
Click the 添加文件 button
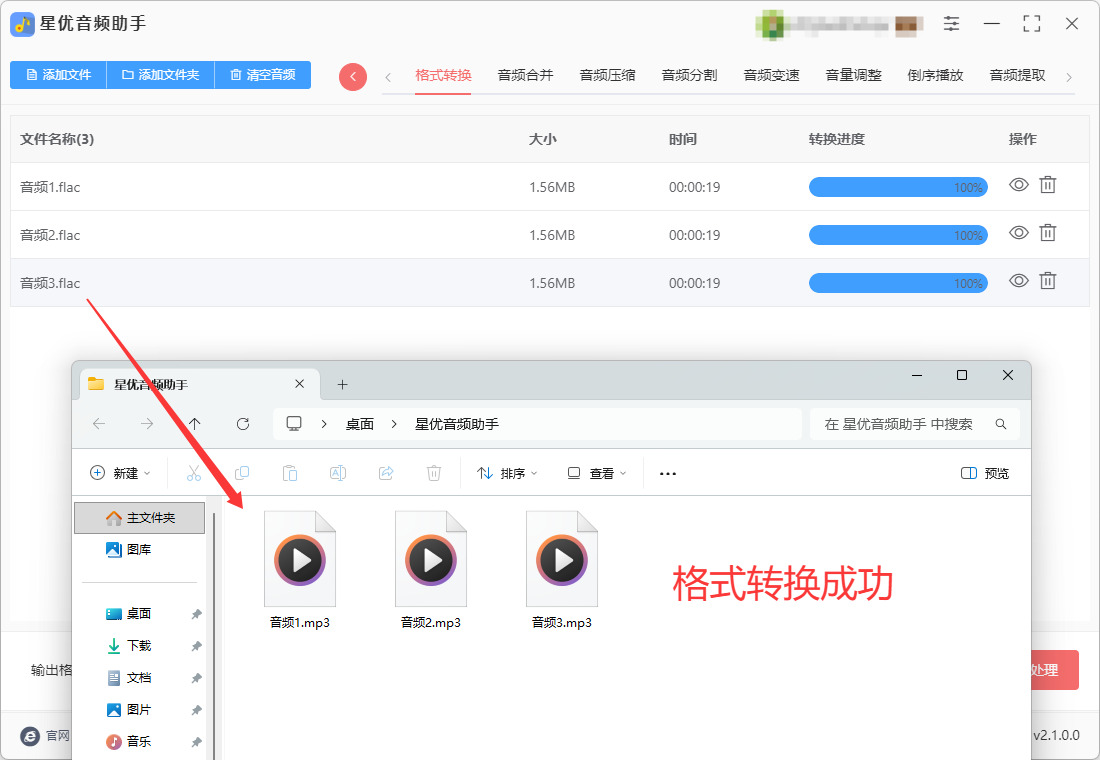pyautogui.click(x=58, y=75)
